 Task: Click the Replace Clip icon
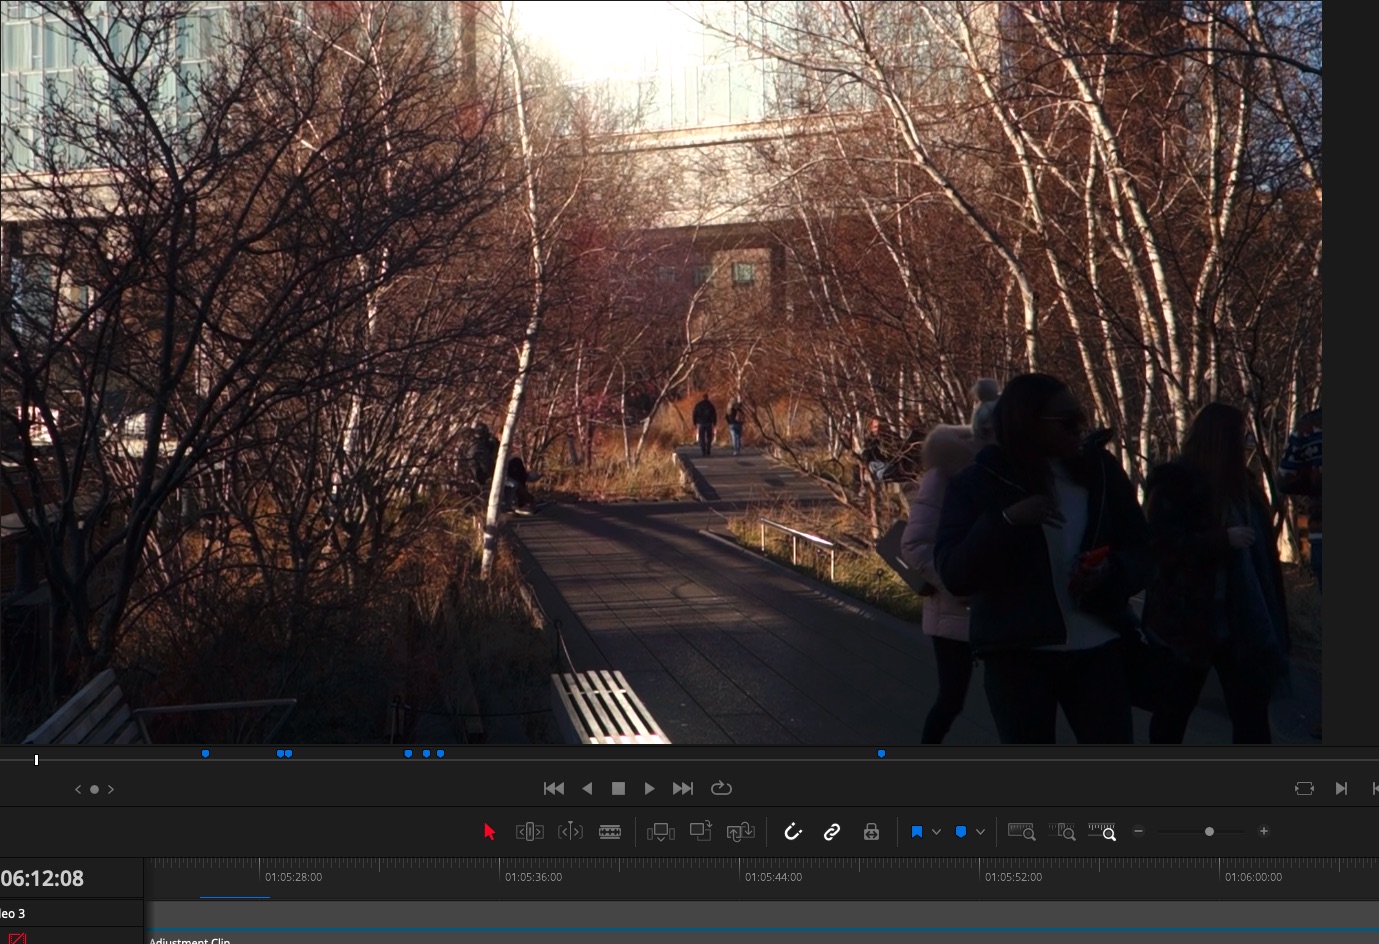click(x=740, y=832)
